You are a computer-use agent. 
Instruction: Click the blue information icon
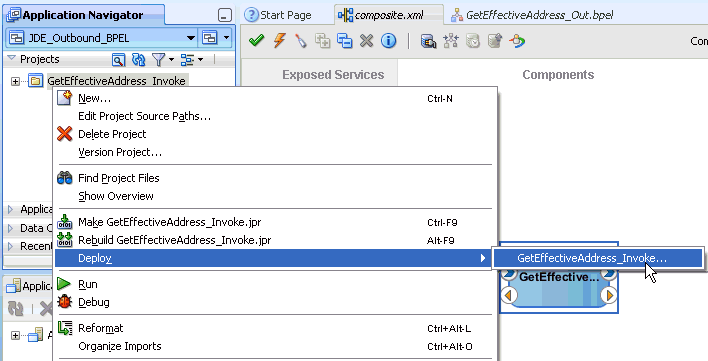point(388,41)
